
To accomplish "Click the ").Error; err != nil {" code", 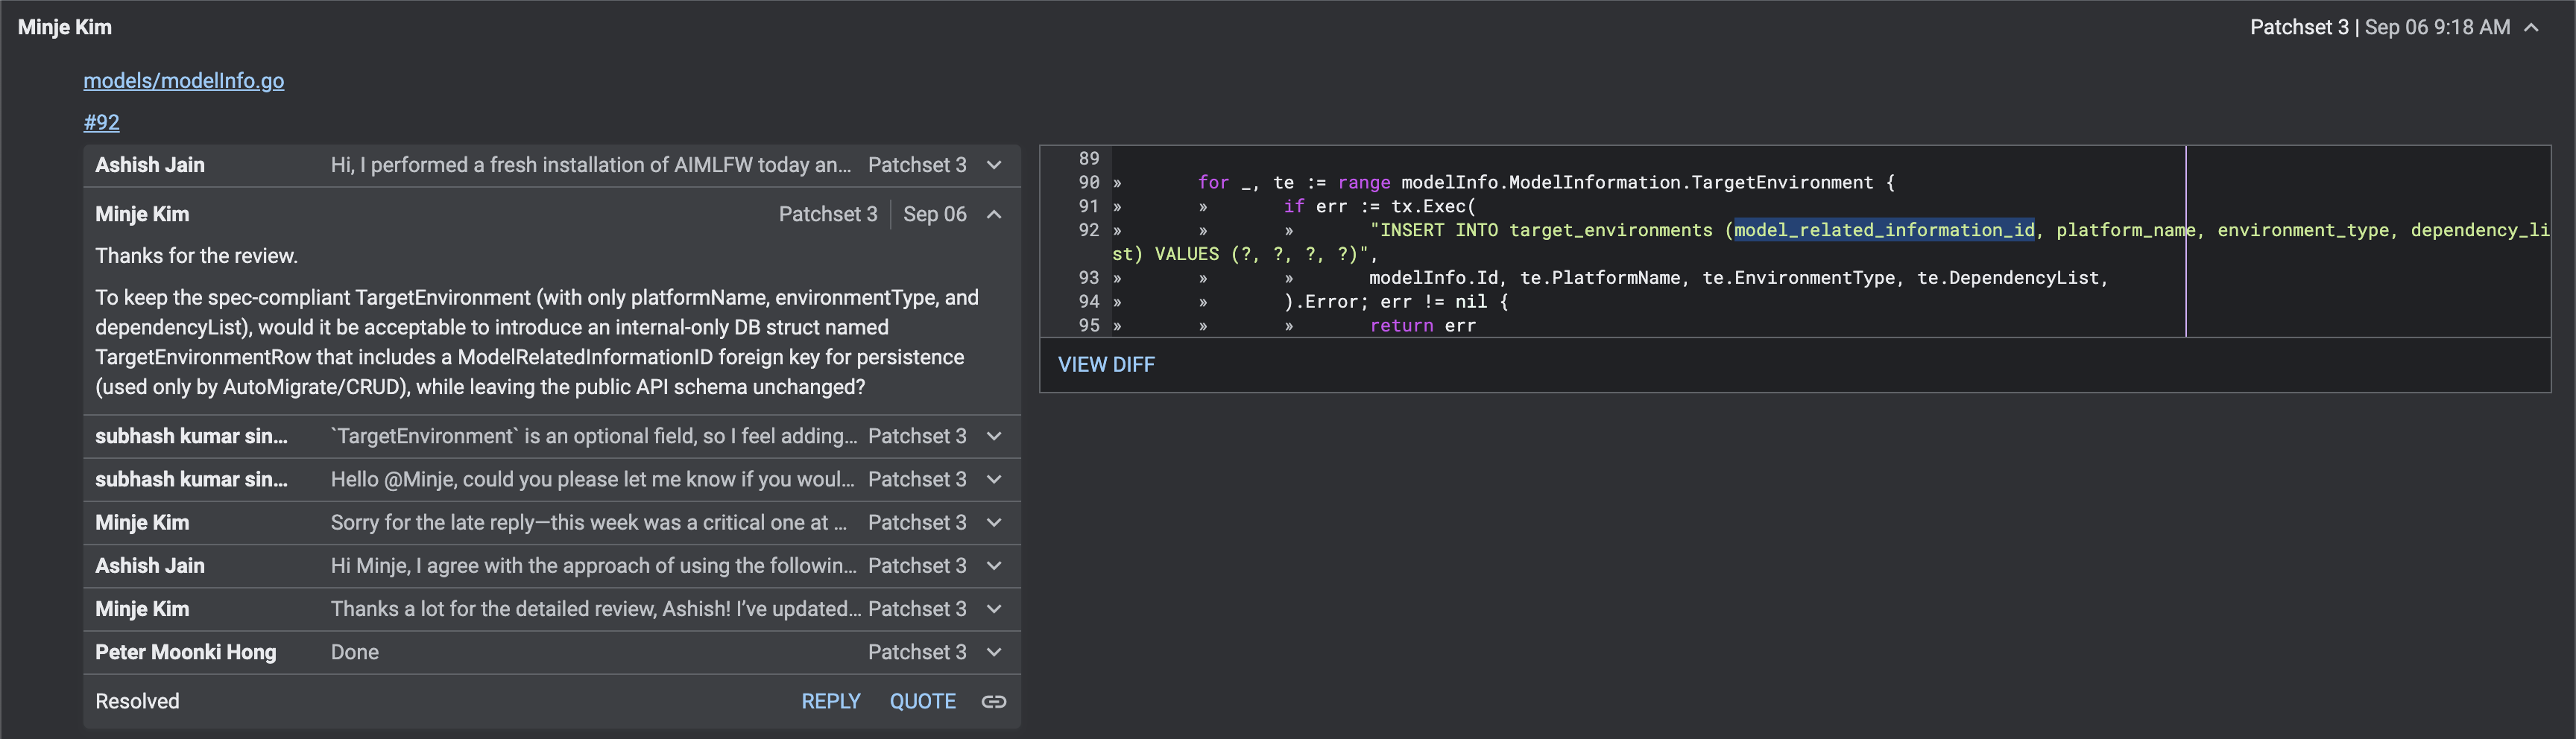I will click(1396, 302).
